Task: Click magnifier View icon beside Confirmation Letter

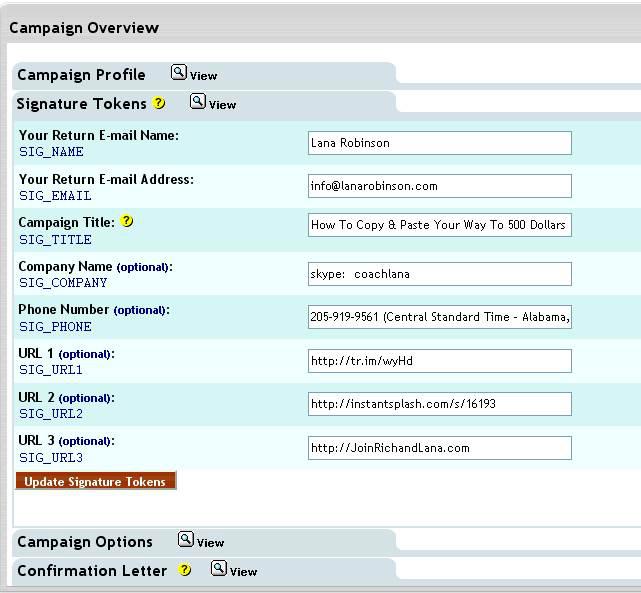Action: (219, 569)
